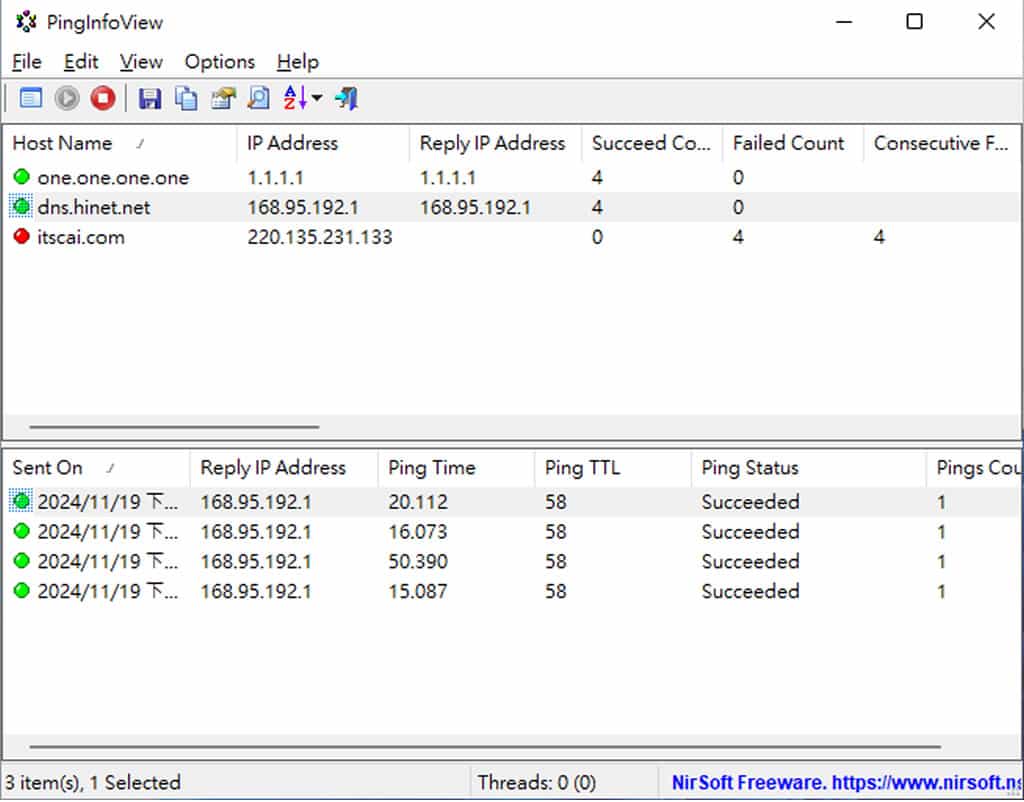Click the Copy Selected Items icon
1024x802 pixels.
click(186, 98)
